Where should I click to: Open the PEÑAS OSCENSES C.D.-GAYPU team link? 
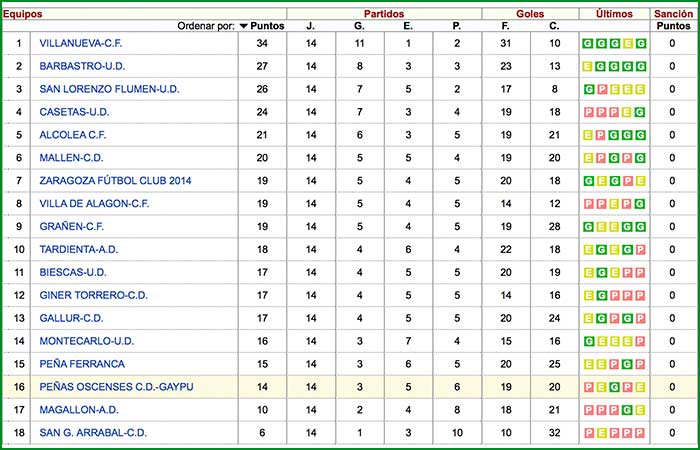[x=116, y=387]
